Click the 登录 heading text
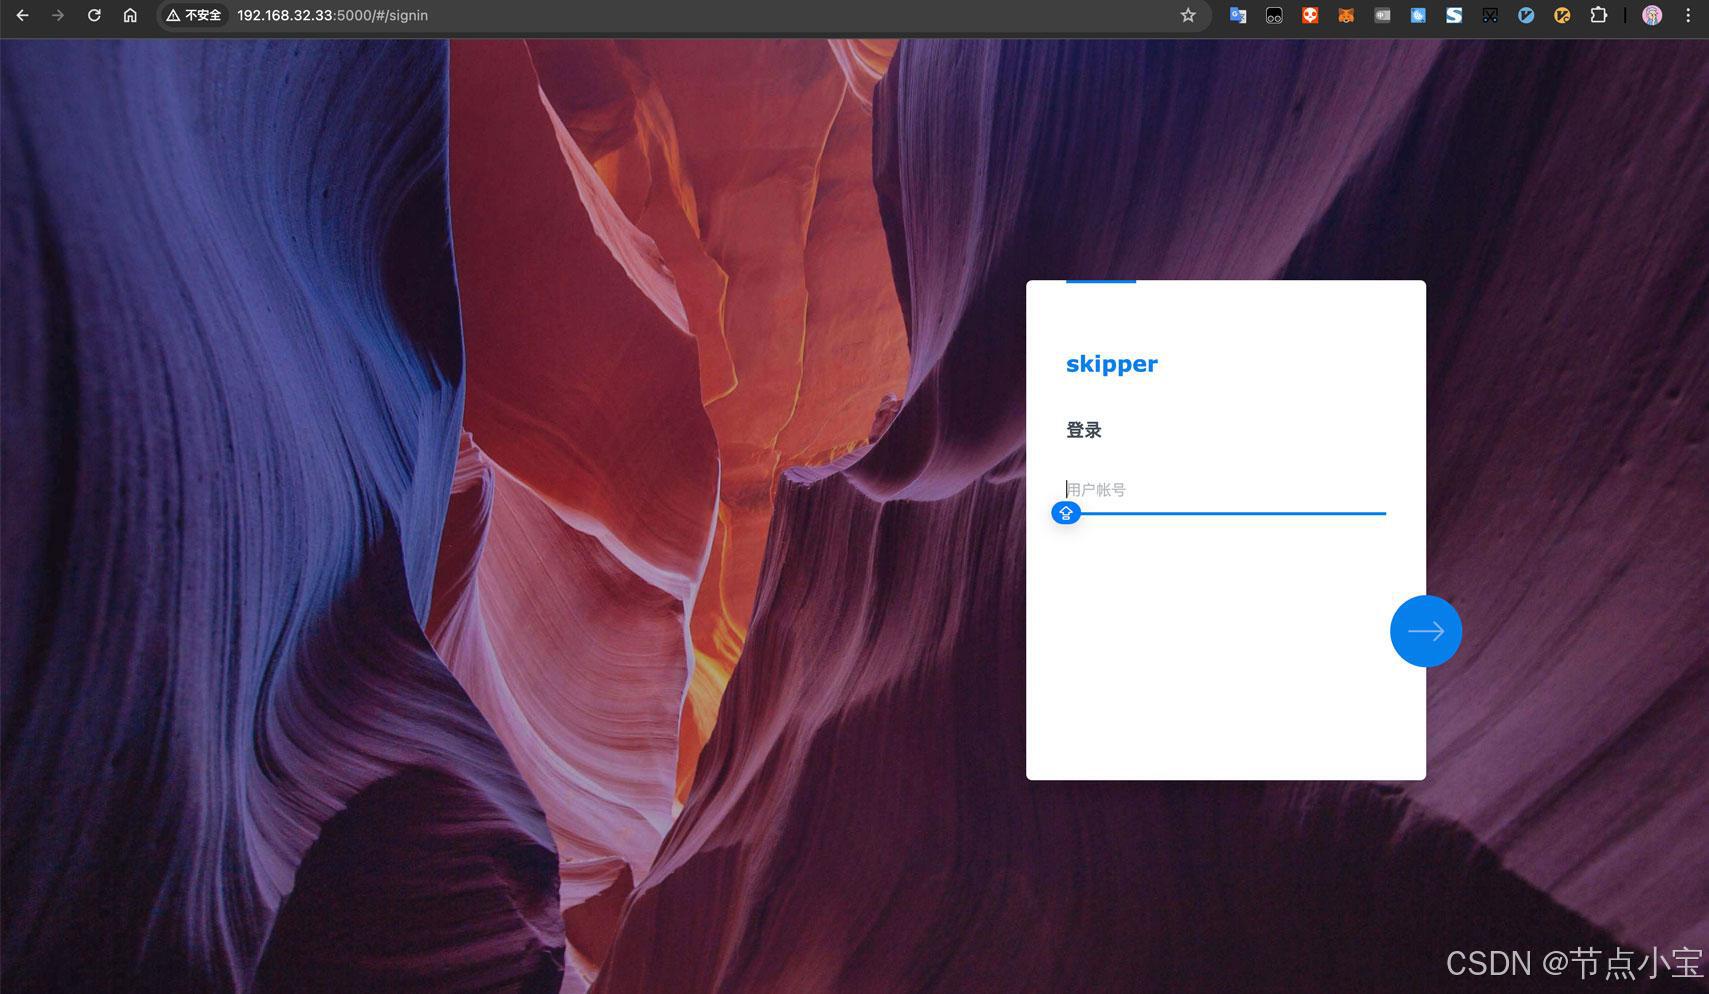Viewport: 1709px width, 994px height. click(1084, 430)
